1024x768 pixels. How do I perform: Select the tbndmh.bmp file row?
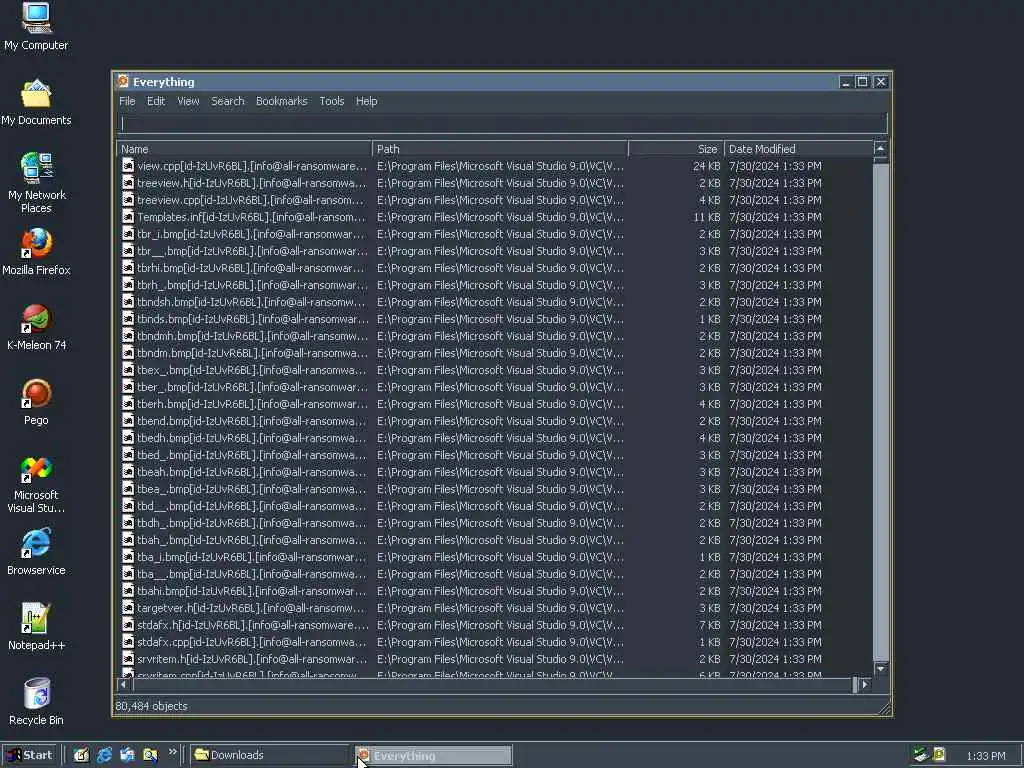(495, 336)
